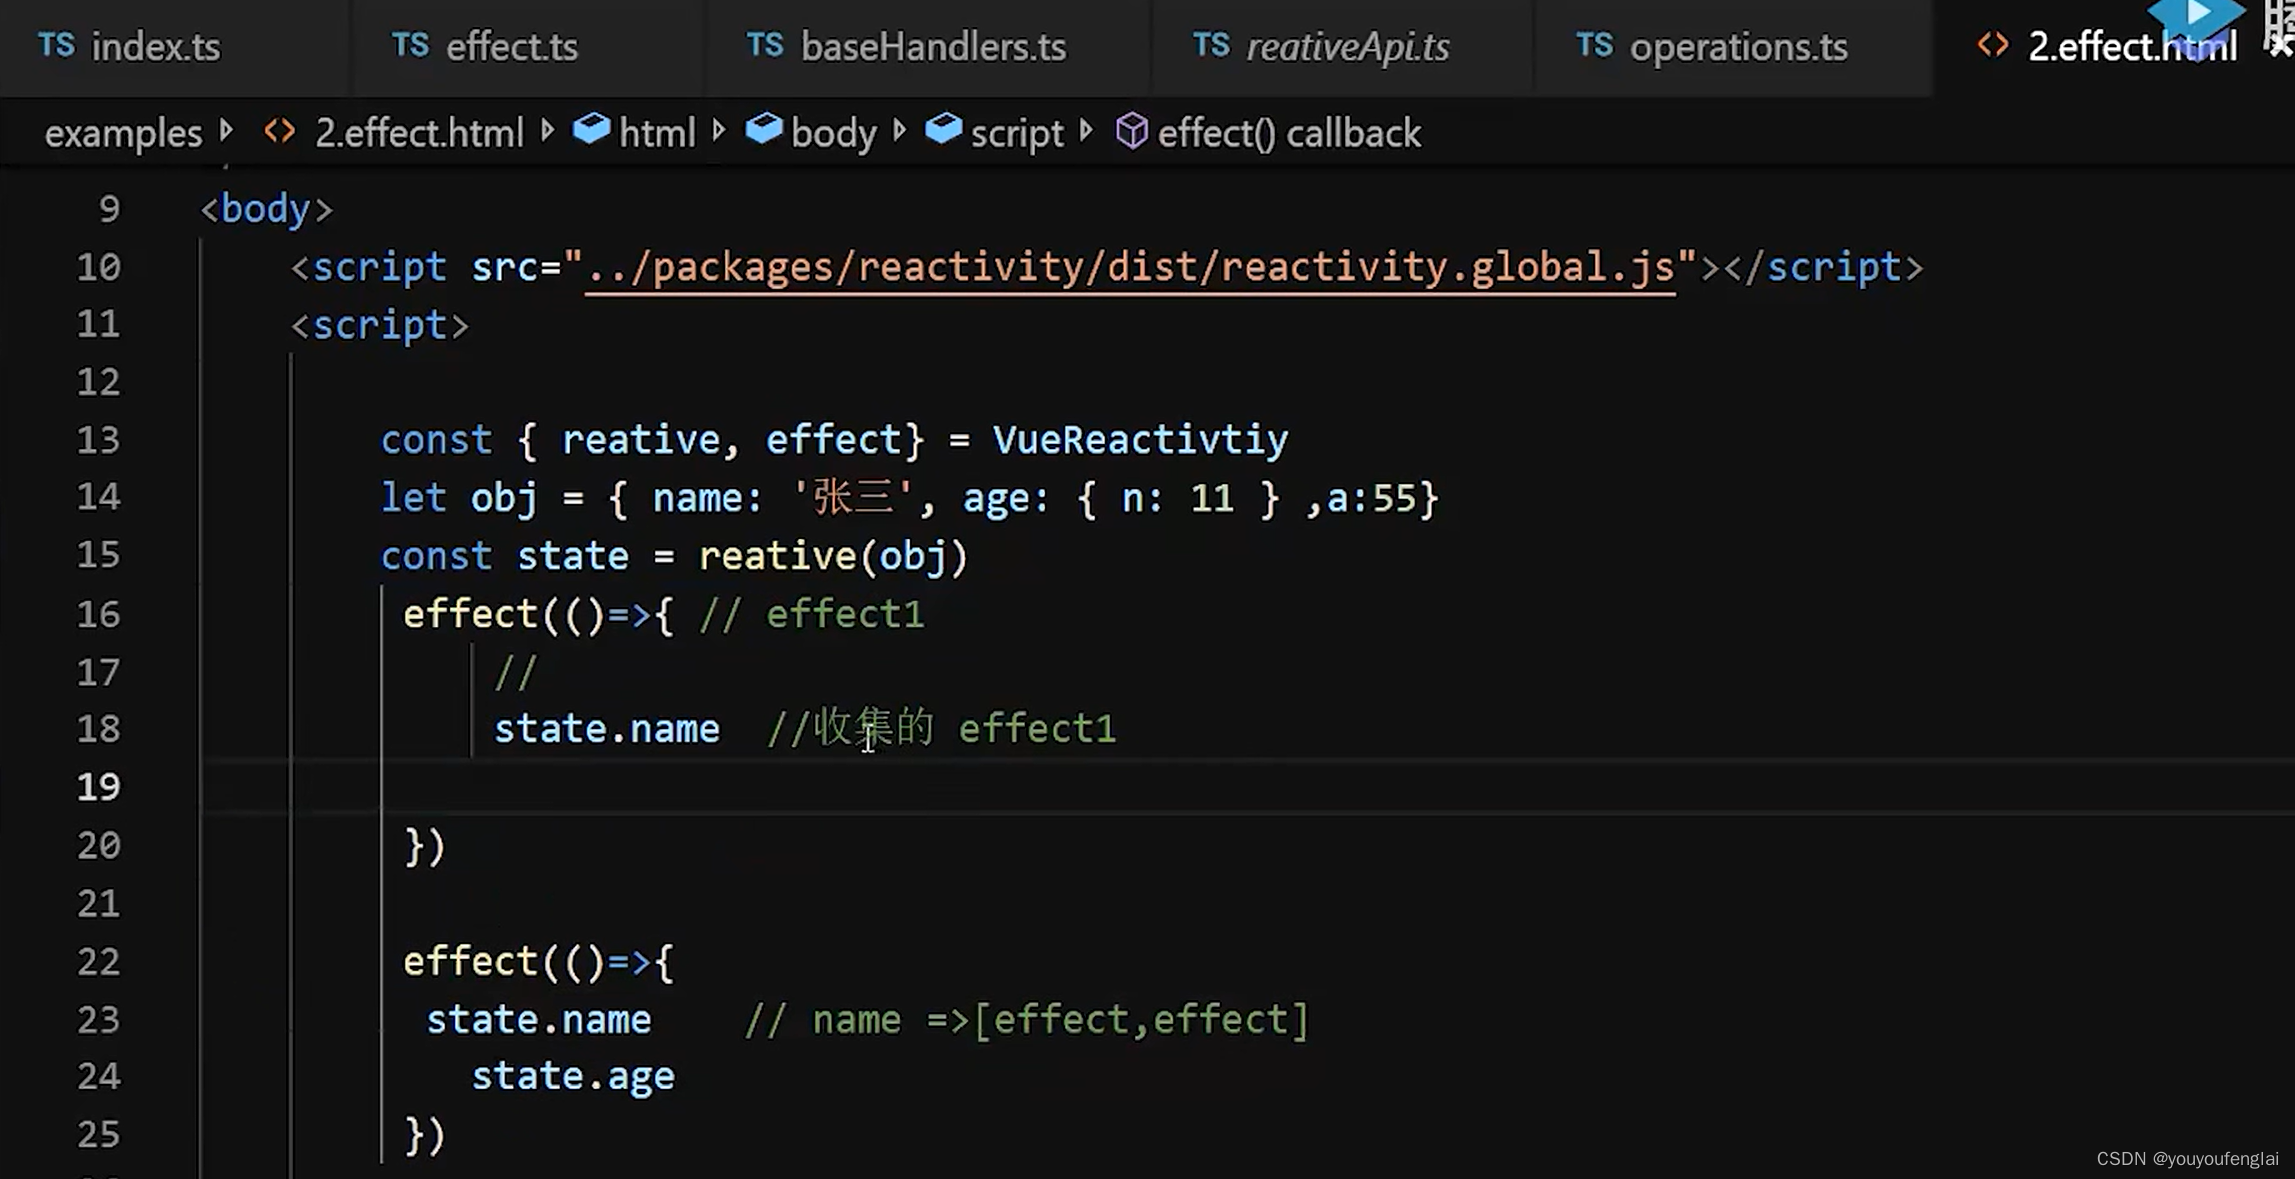Click closing brace on line 20
Viewport: 2295px width, 1179px height.
[424, 847]
